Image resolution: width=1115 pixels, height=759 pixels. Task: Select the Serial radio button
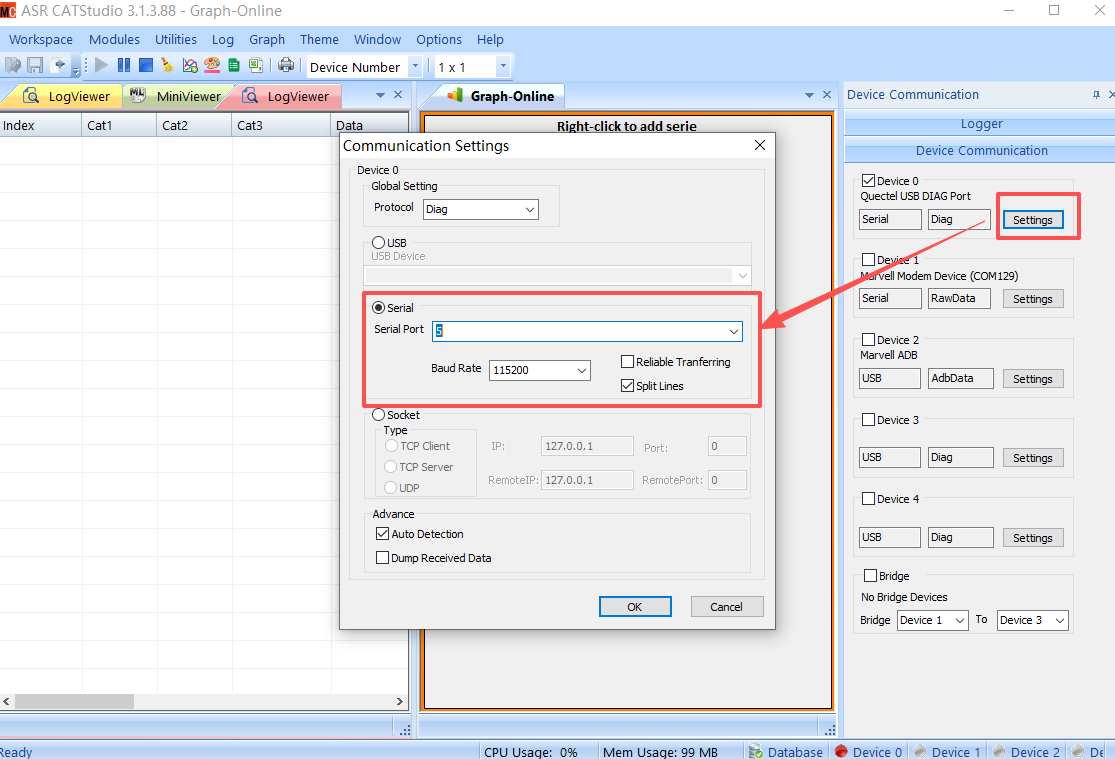pos(378,307)
